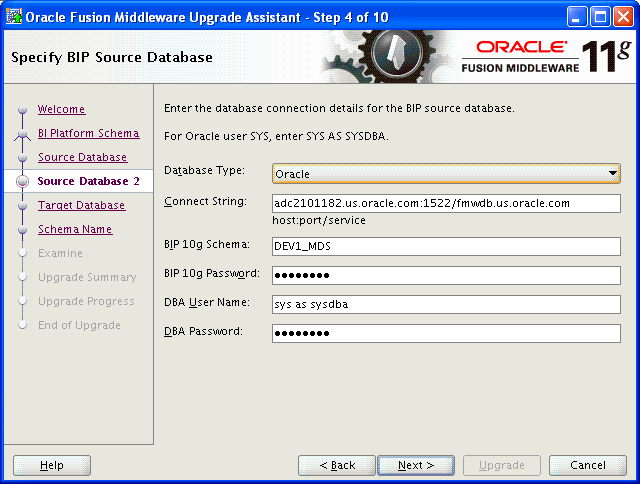Screen dimensions: 640x484
Task: Click the Upgrade Assistant title bar icon
Action: [14, 17]
